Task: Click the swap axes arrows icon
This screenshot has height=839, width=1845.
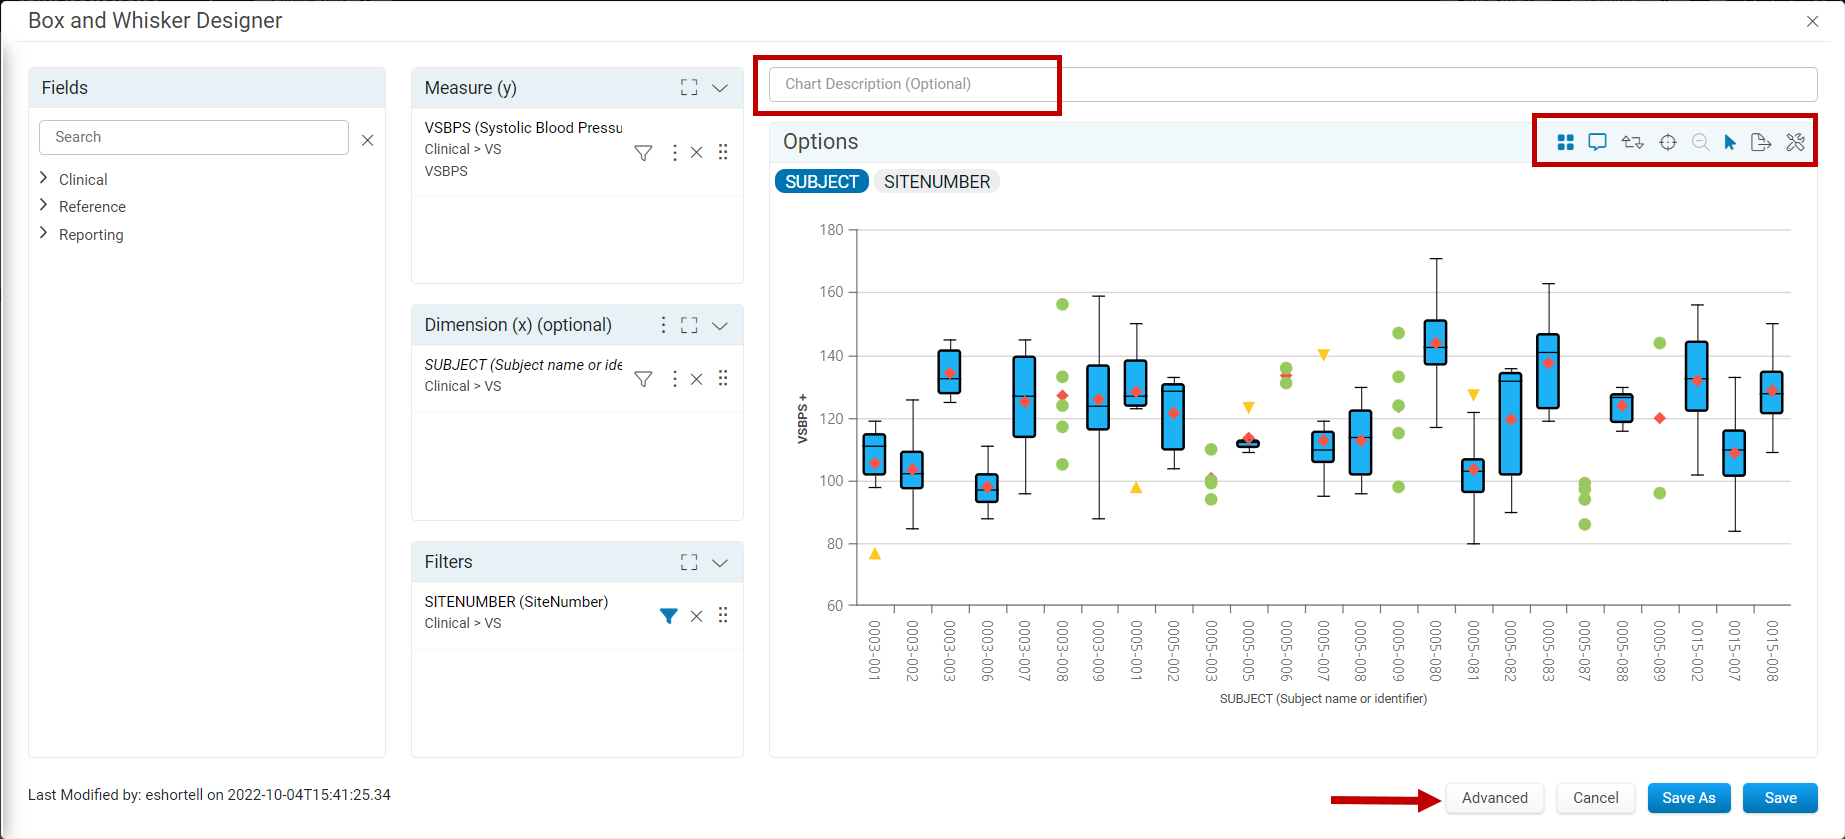Action: coord(1632,142)
